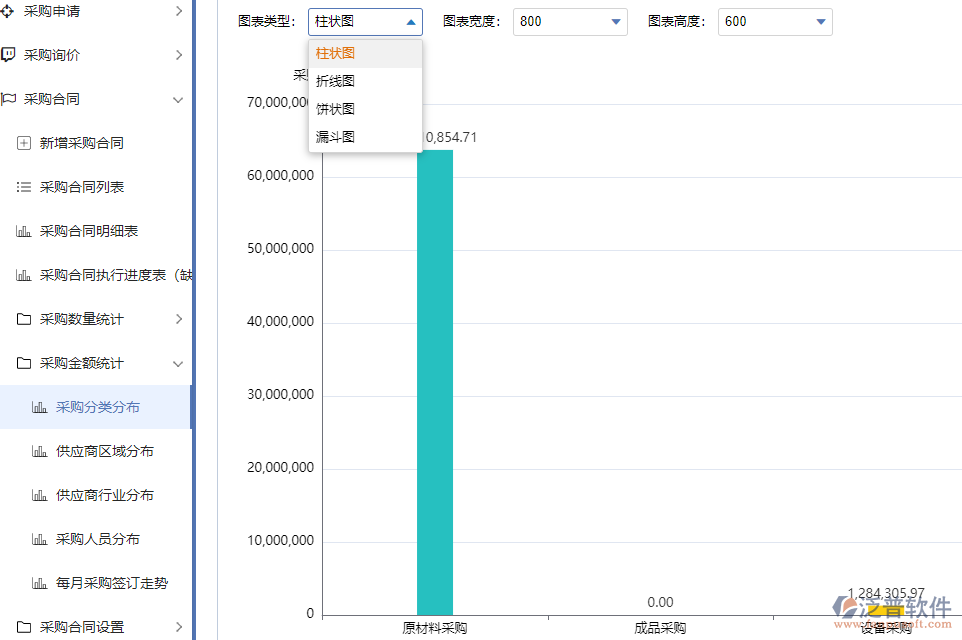Click the icon next to 采购申请
The width and height of the screenshot is (962, 640).
(11, 11)
